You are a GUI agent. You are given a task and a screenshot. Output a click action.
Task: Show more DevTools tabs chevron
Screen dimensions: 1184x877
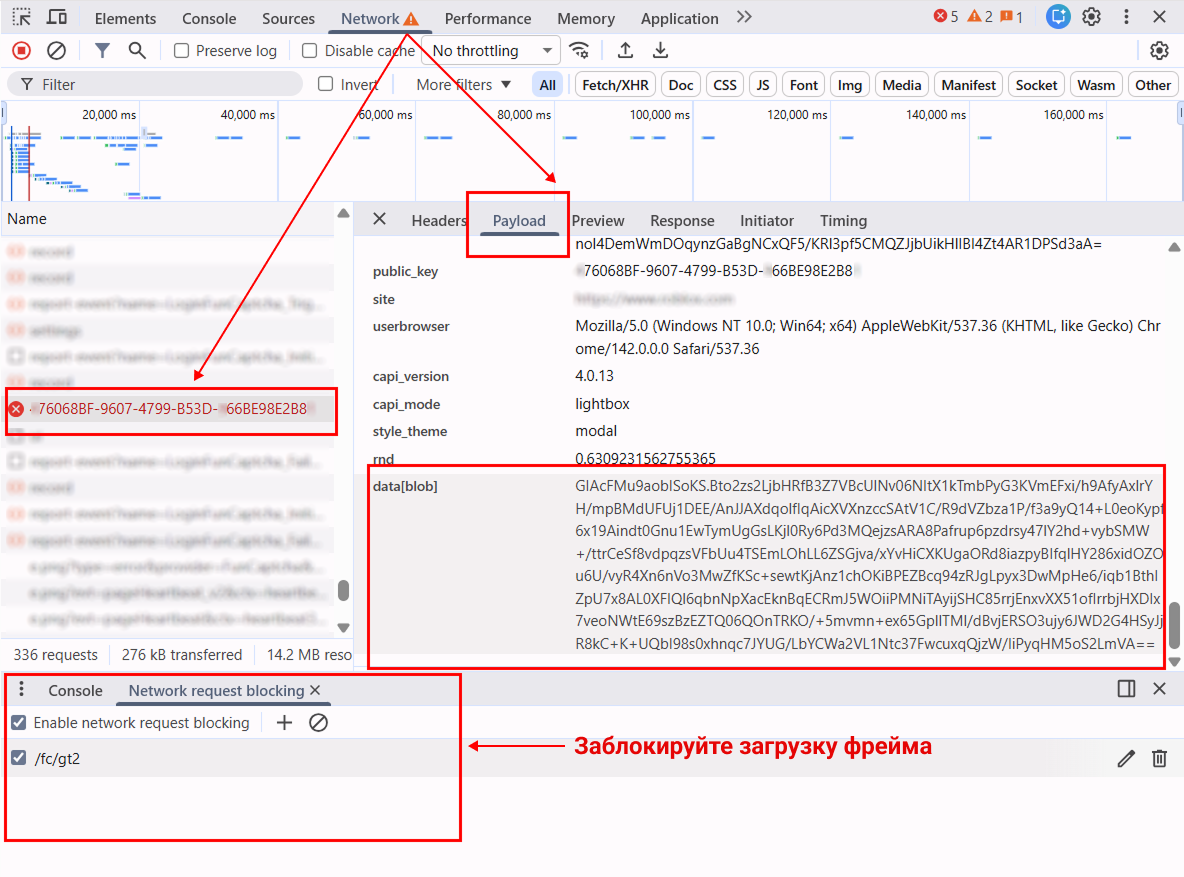tap(743, 17)
